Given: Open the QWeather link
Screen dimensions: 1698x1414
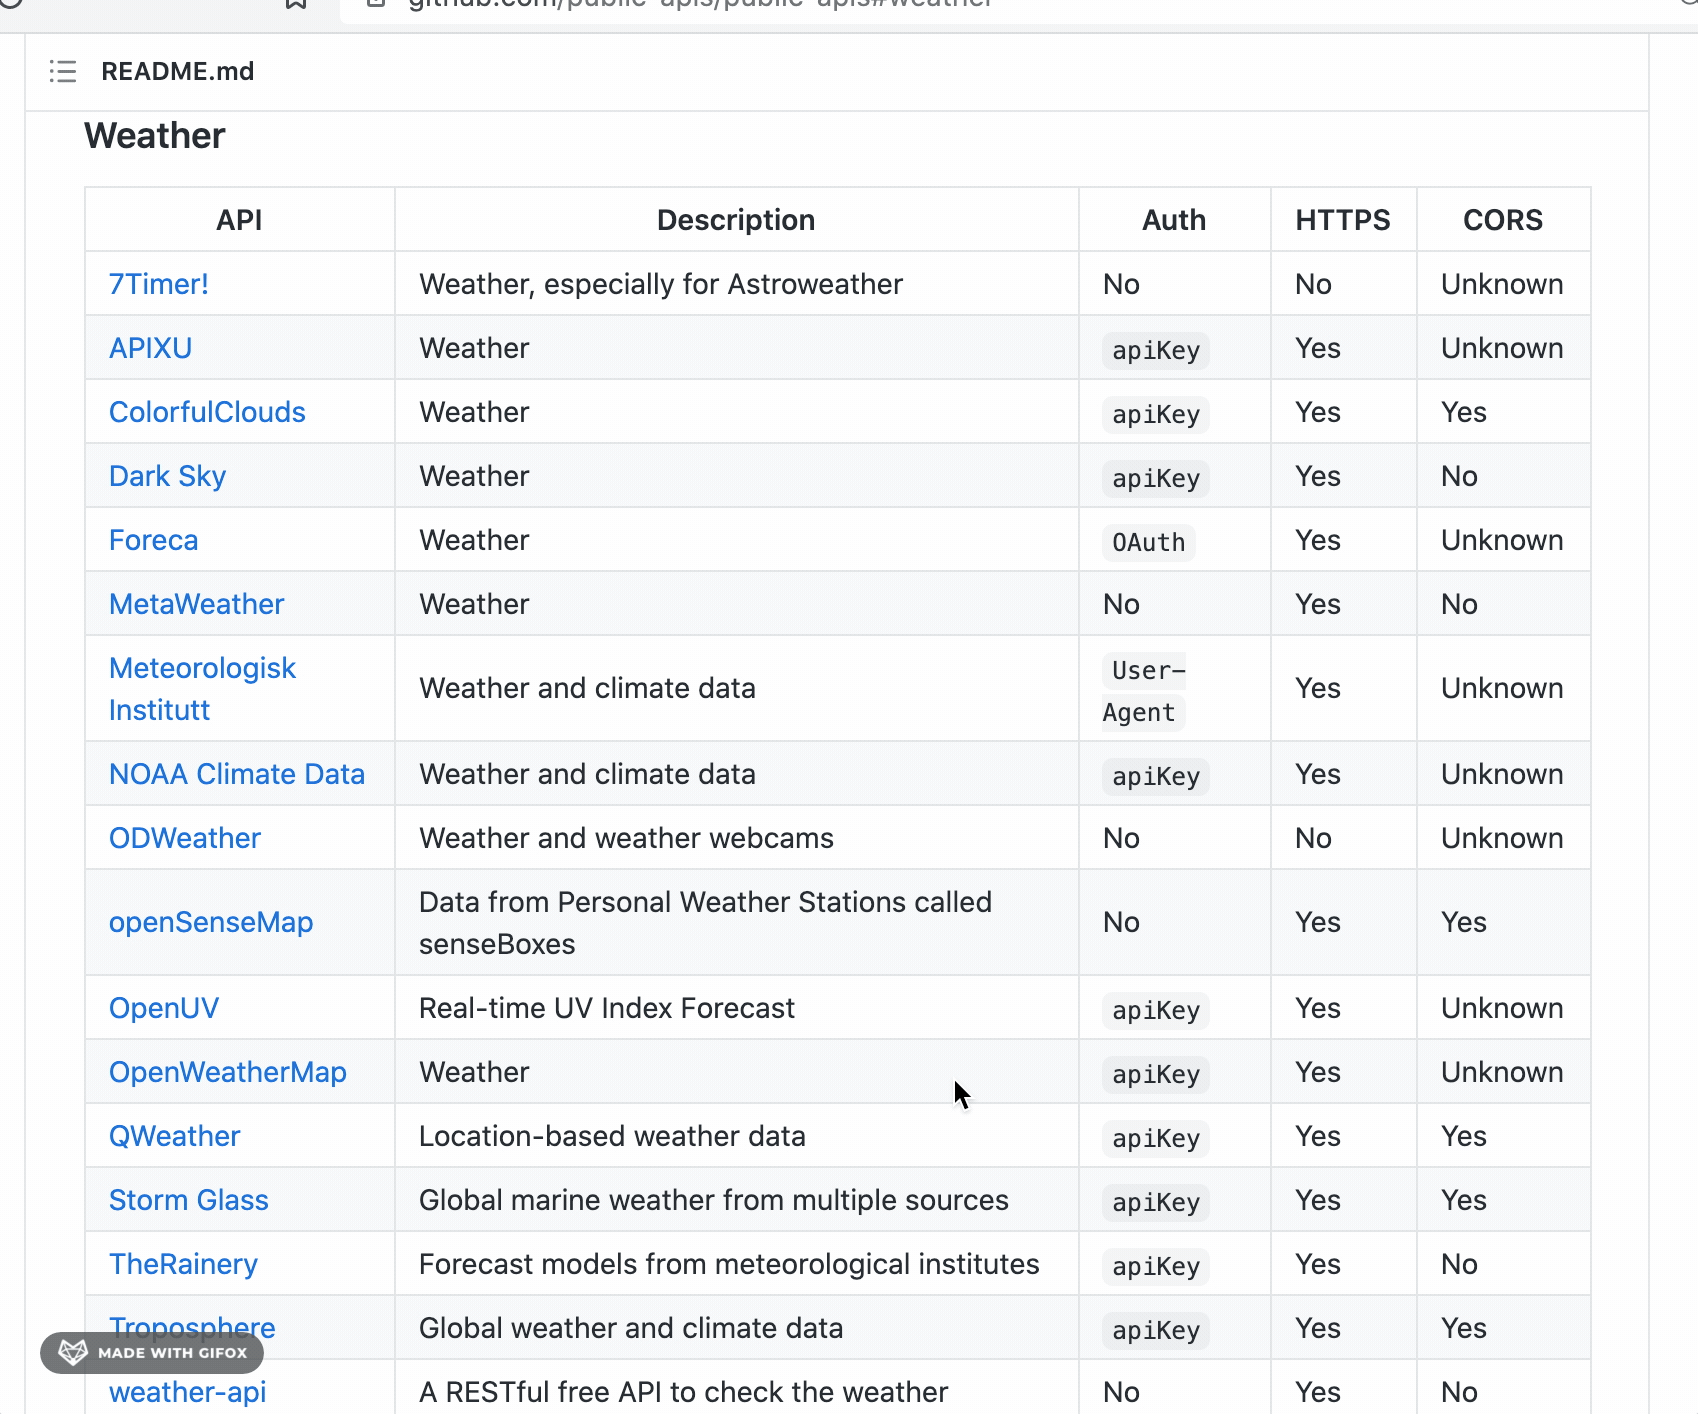Looking at the screenshot, I should 175,1136.
